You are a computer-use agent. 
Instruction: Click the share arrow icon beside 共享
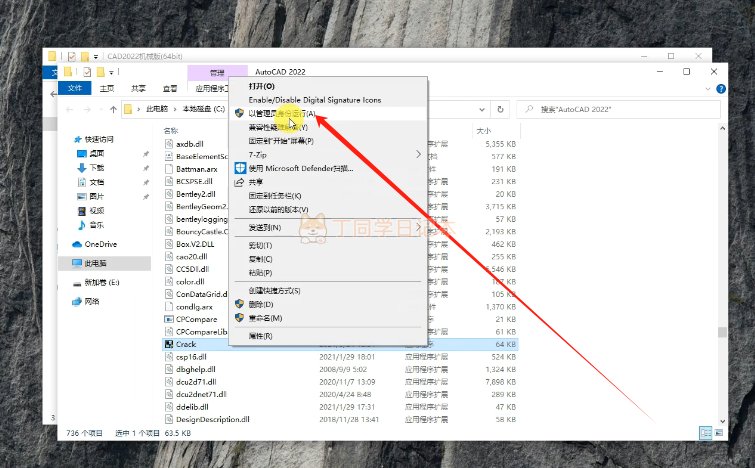pos(239,182)
